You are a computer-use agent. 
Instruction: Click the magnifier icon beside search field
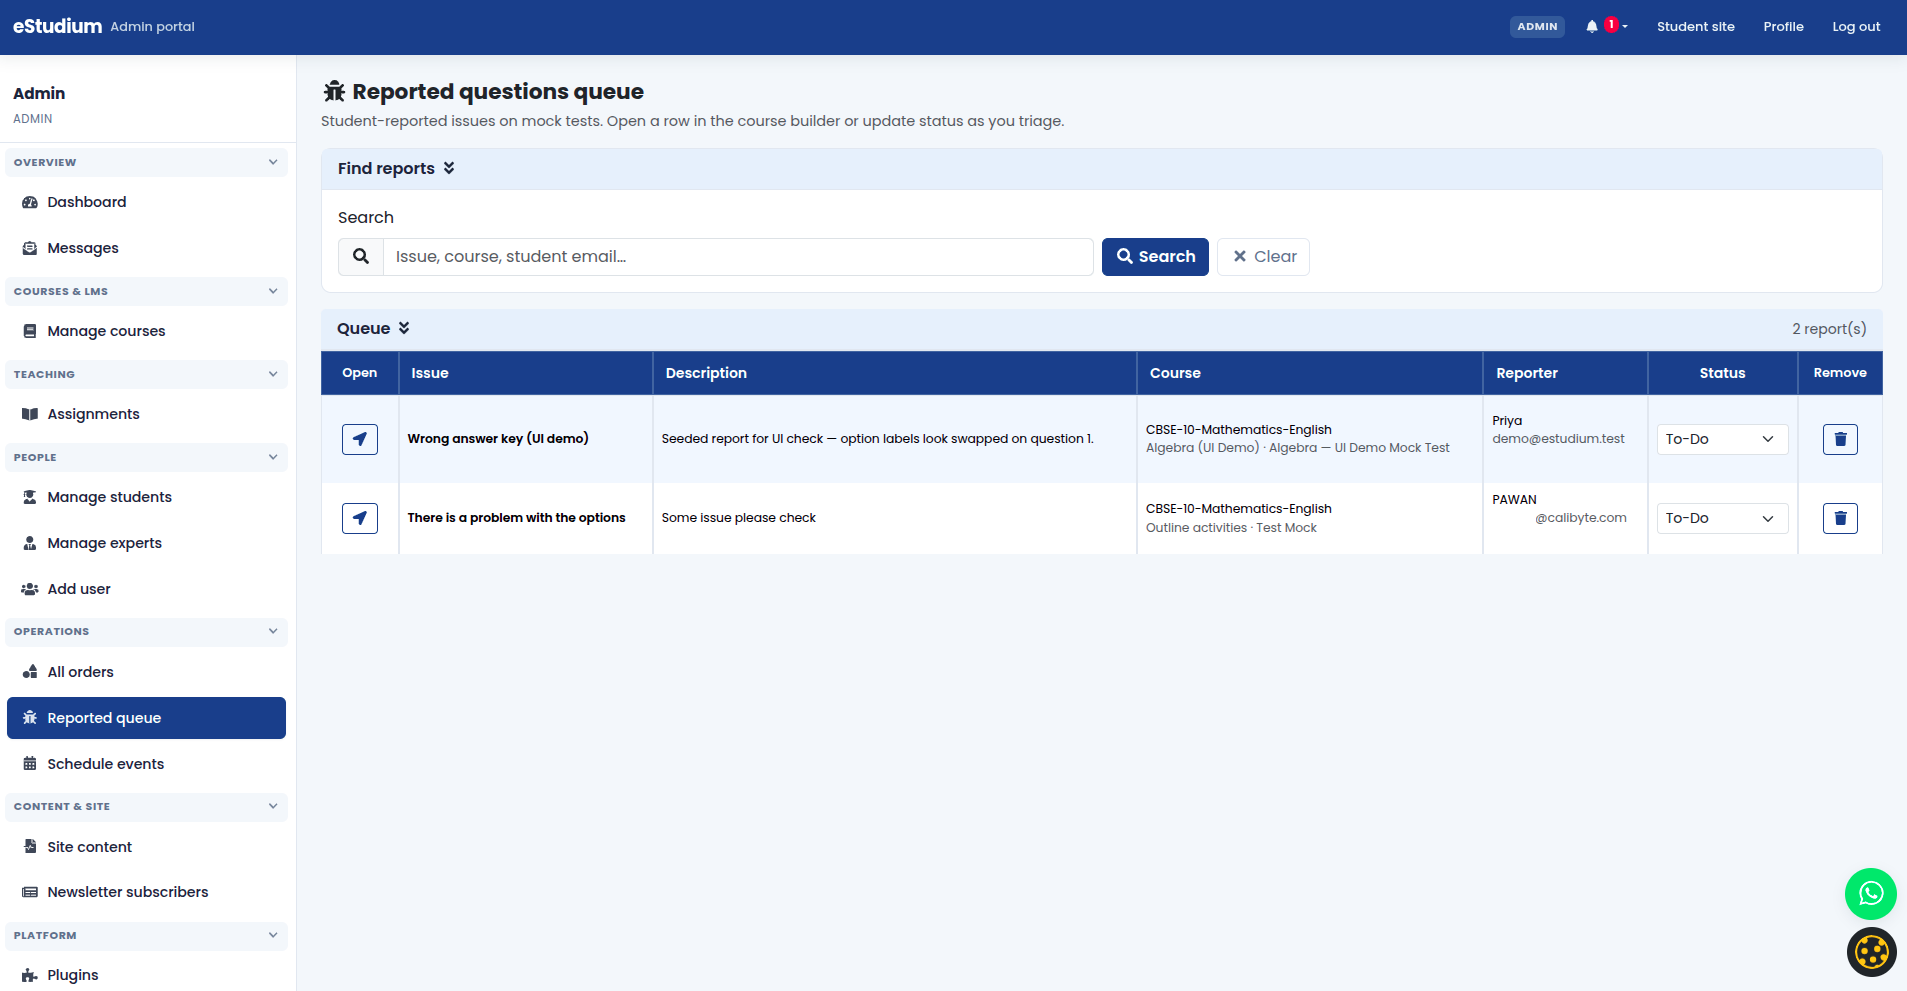click(x=361, y=257)
